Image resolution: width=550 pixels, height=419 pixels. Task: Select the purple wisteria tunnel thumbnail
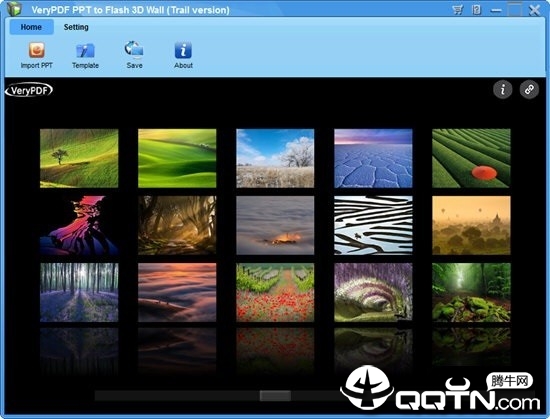click(373, 292)
